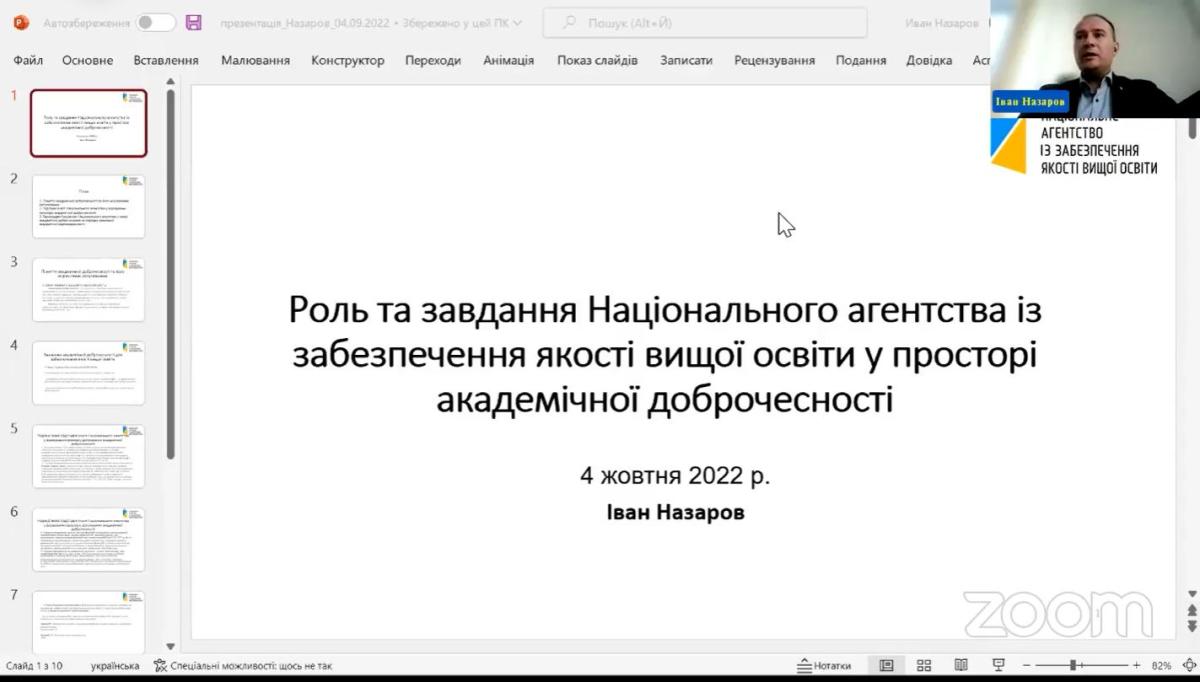Open the Анімація ribbon tab

[508, 60]
